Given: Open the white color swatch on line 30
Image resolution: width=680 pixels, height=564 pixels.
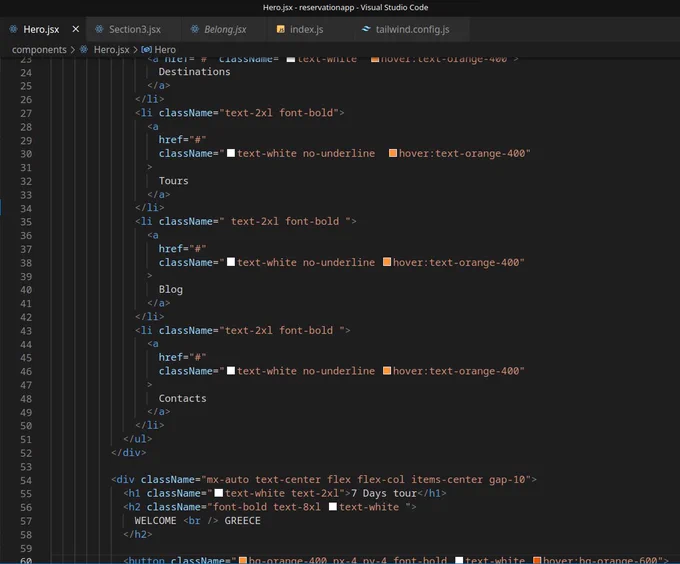Looking at the screenshot, I should point(231,153).
